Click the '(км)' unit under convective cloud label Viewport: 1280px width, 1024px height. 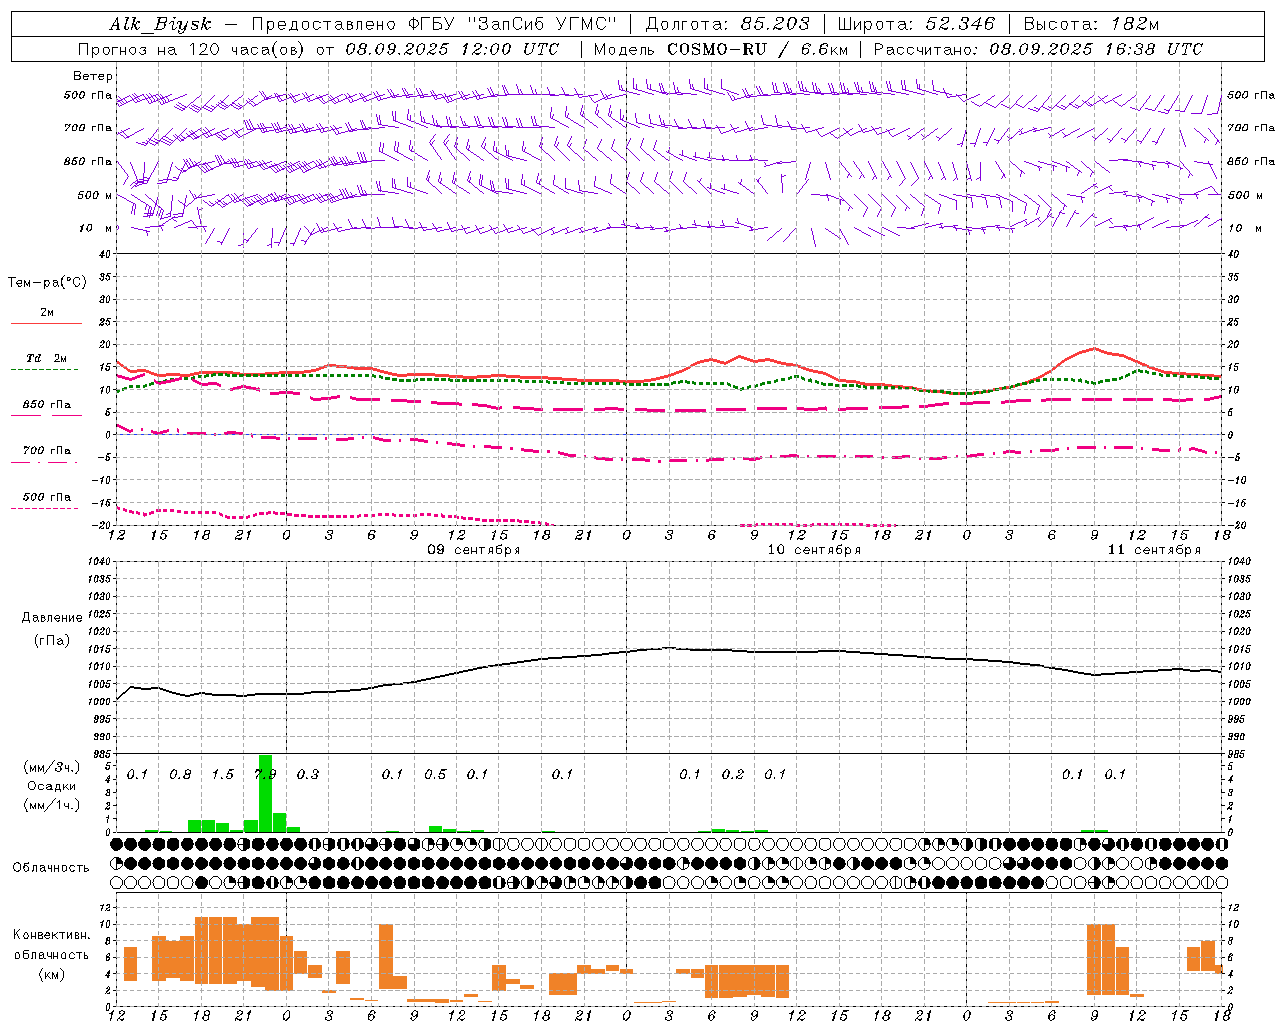click(x=51, y=974)
